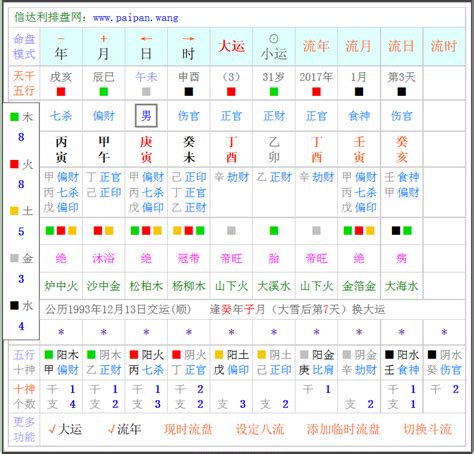474x454 pixels.
Task: Click the black 水 legend swatch
Action: pos(14,305)
